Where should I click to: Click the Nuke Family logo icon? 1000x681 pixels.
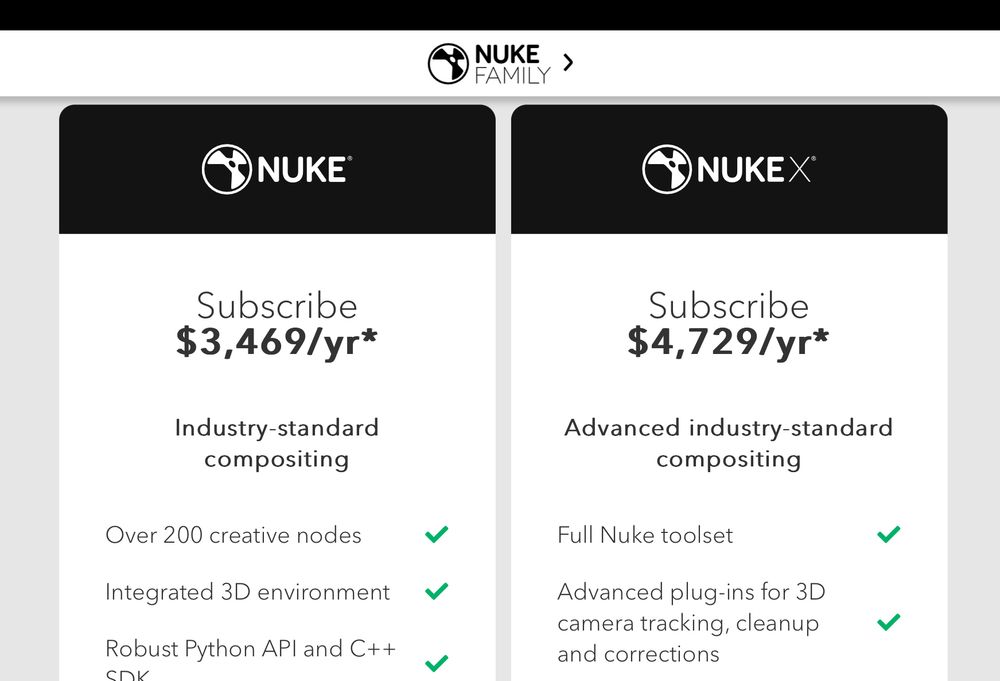coord(448,63)
